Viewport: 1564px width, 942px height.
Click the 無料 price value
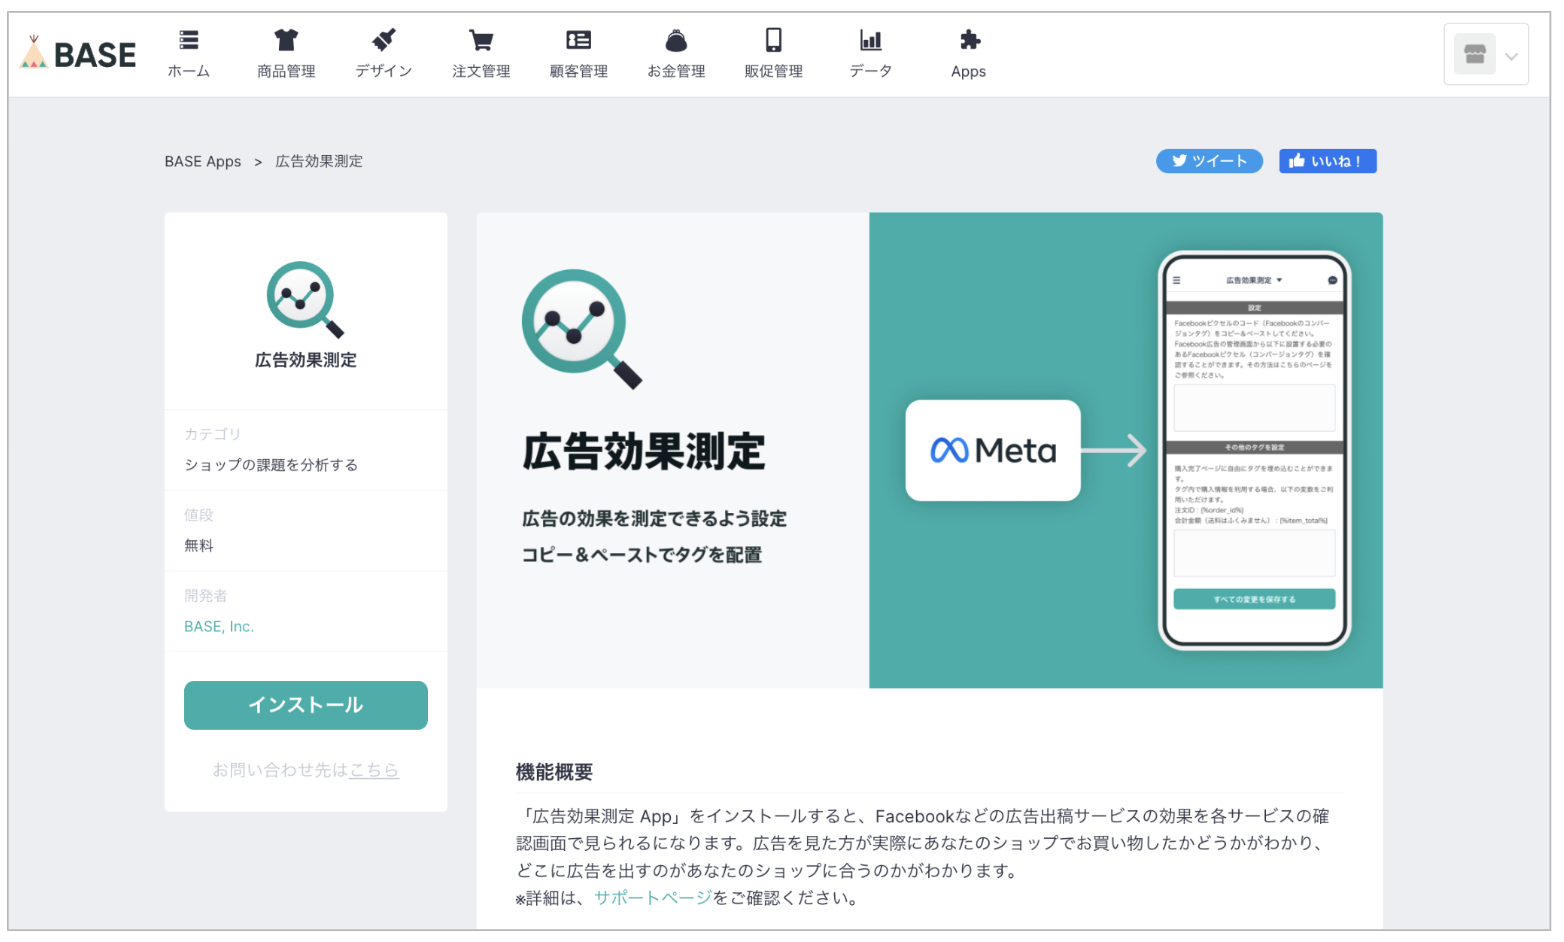[x=199, y=545]
